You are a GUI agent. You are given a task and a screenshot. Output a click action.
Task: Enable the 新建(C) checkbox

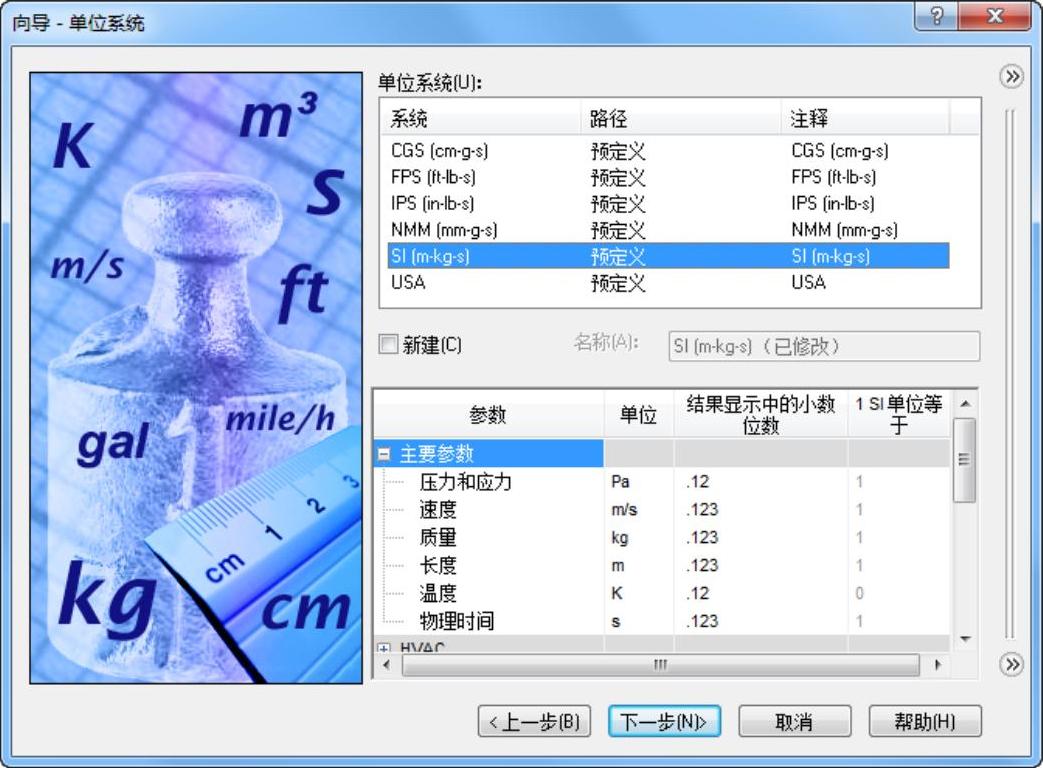(x=388, y=344)
